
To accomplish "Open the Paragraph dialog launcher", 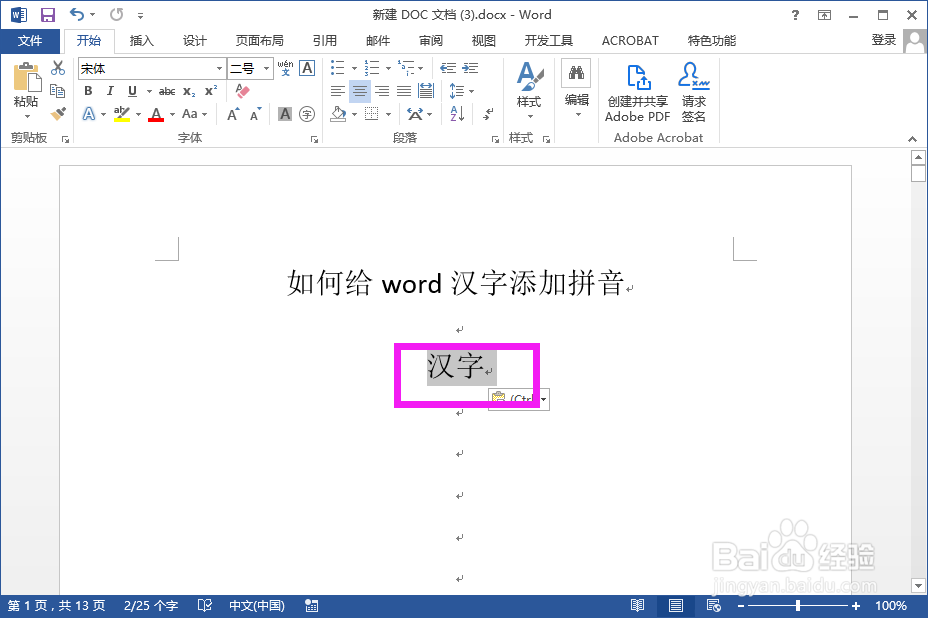I will point(495,140).
